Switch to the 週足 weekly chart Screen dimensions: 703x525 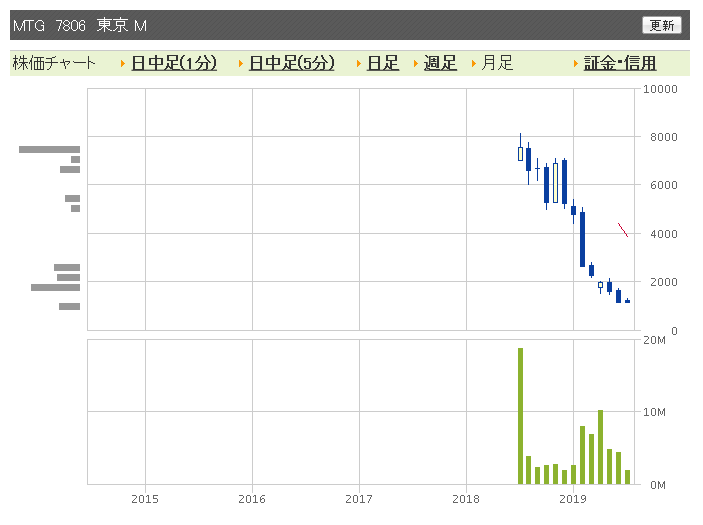[440, 63]
